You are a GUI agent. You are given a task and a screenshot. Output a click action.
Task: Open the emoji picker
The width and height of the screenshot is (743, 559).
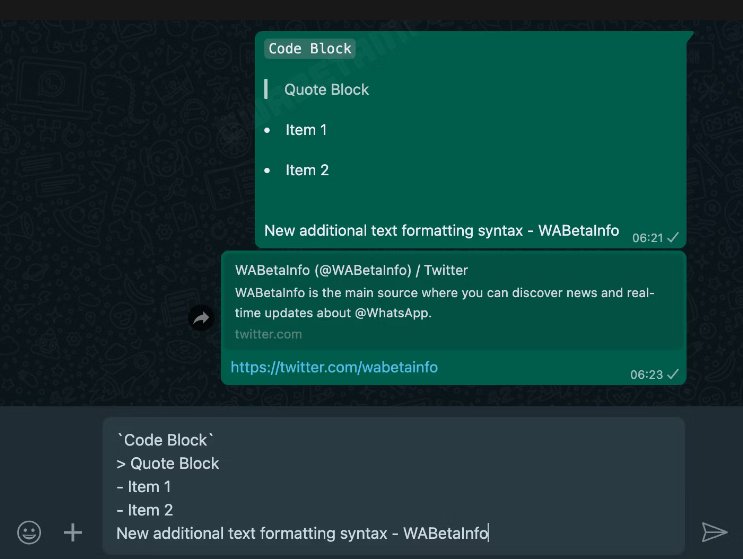pyautogui.click(x=30, y=532)
